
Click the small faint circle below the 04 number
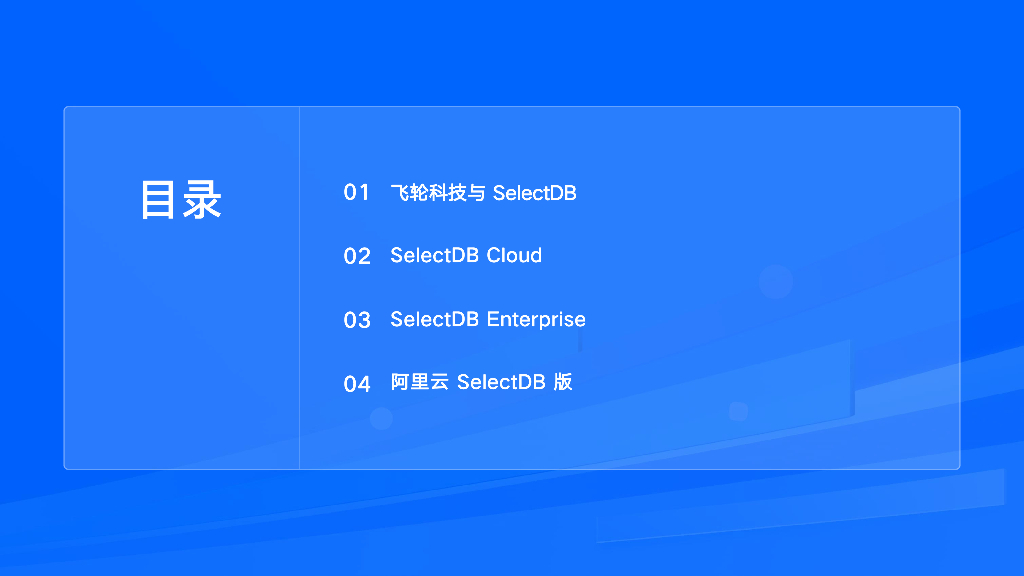tap(381, 418)
